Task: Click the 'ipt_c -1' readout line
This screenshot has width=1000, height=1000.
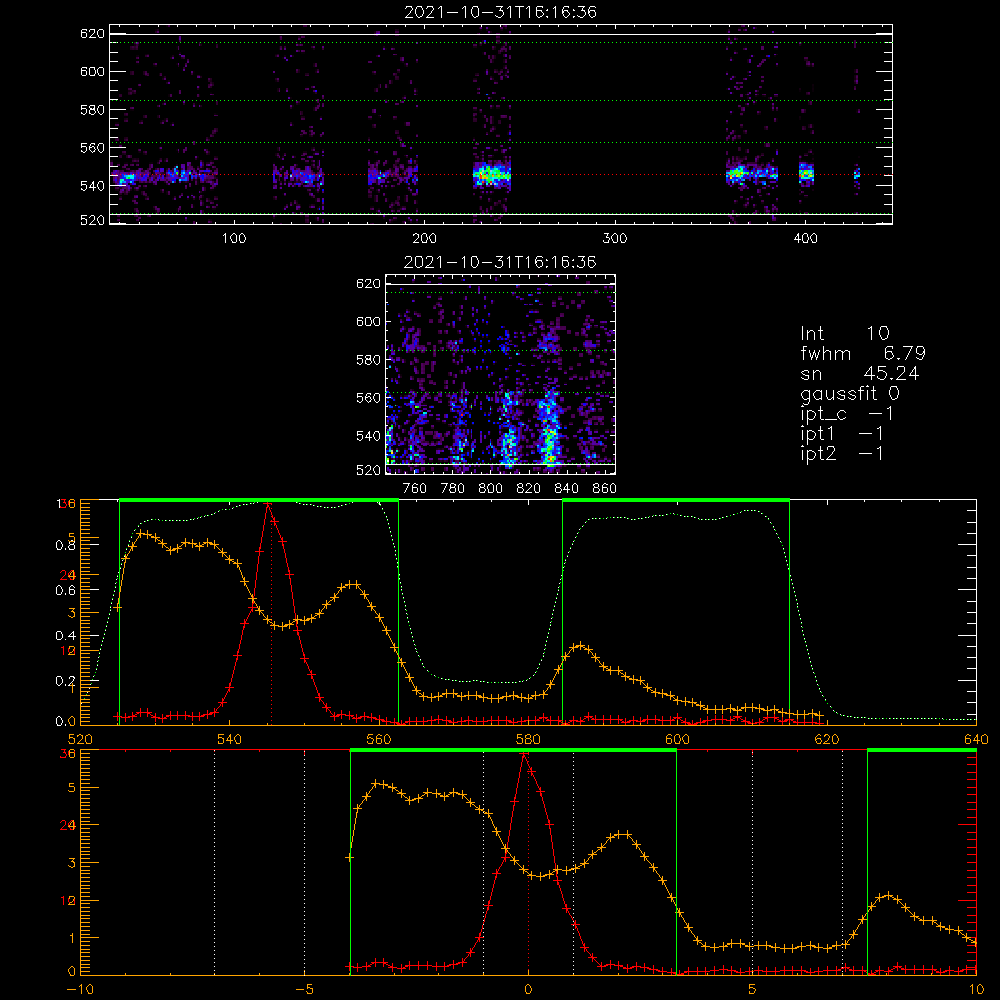Action: coord(847,414)
